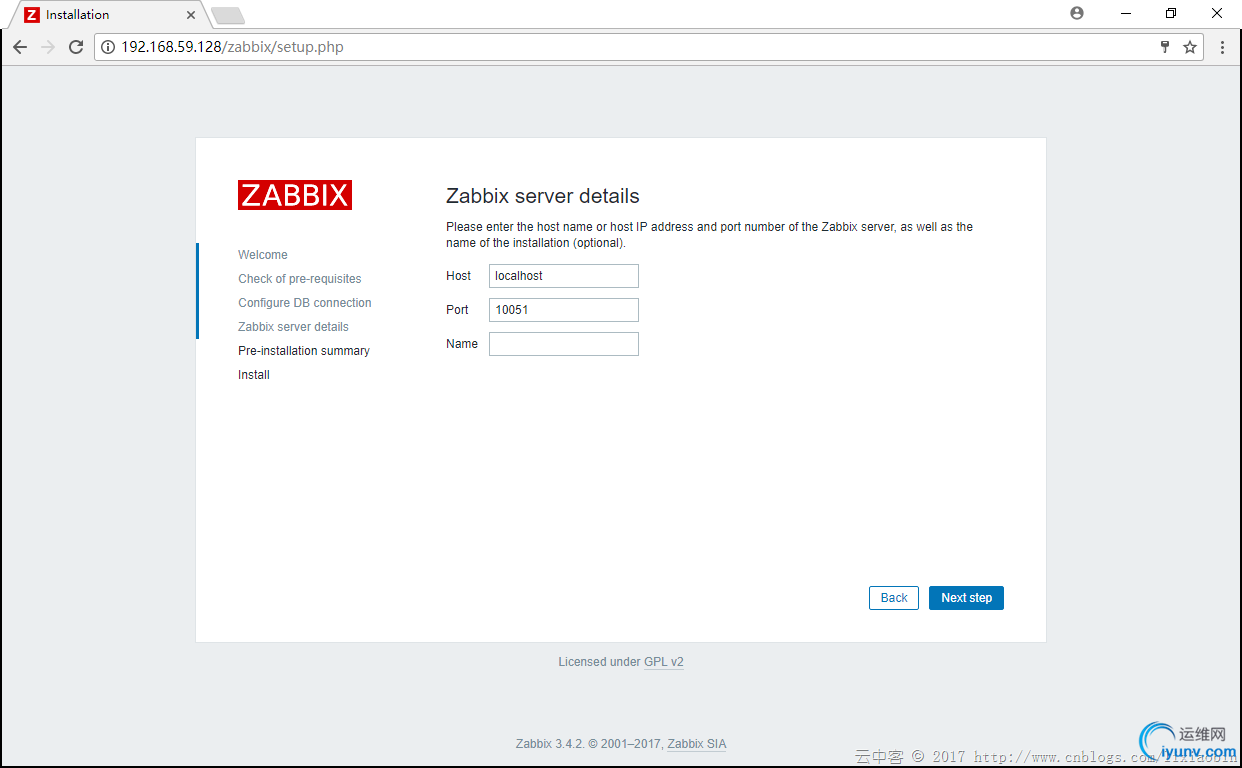The height and width of the screenshot is (768, 1242).
Task: Select Configure DB connection step
Action: [x=305, y=303]
